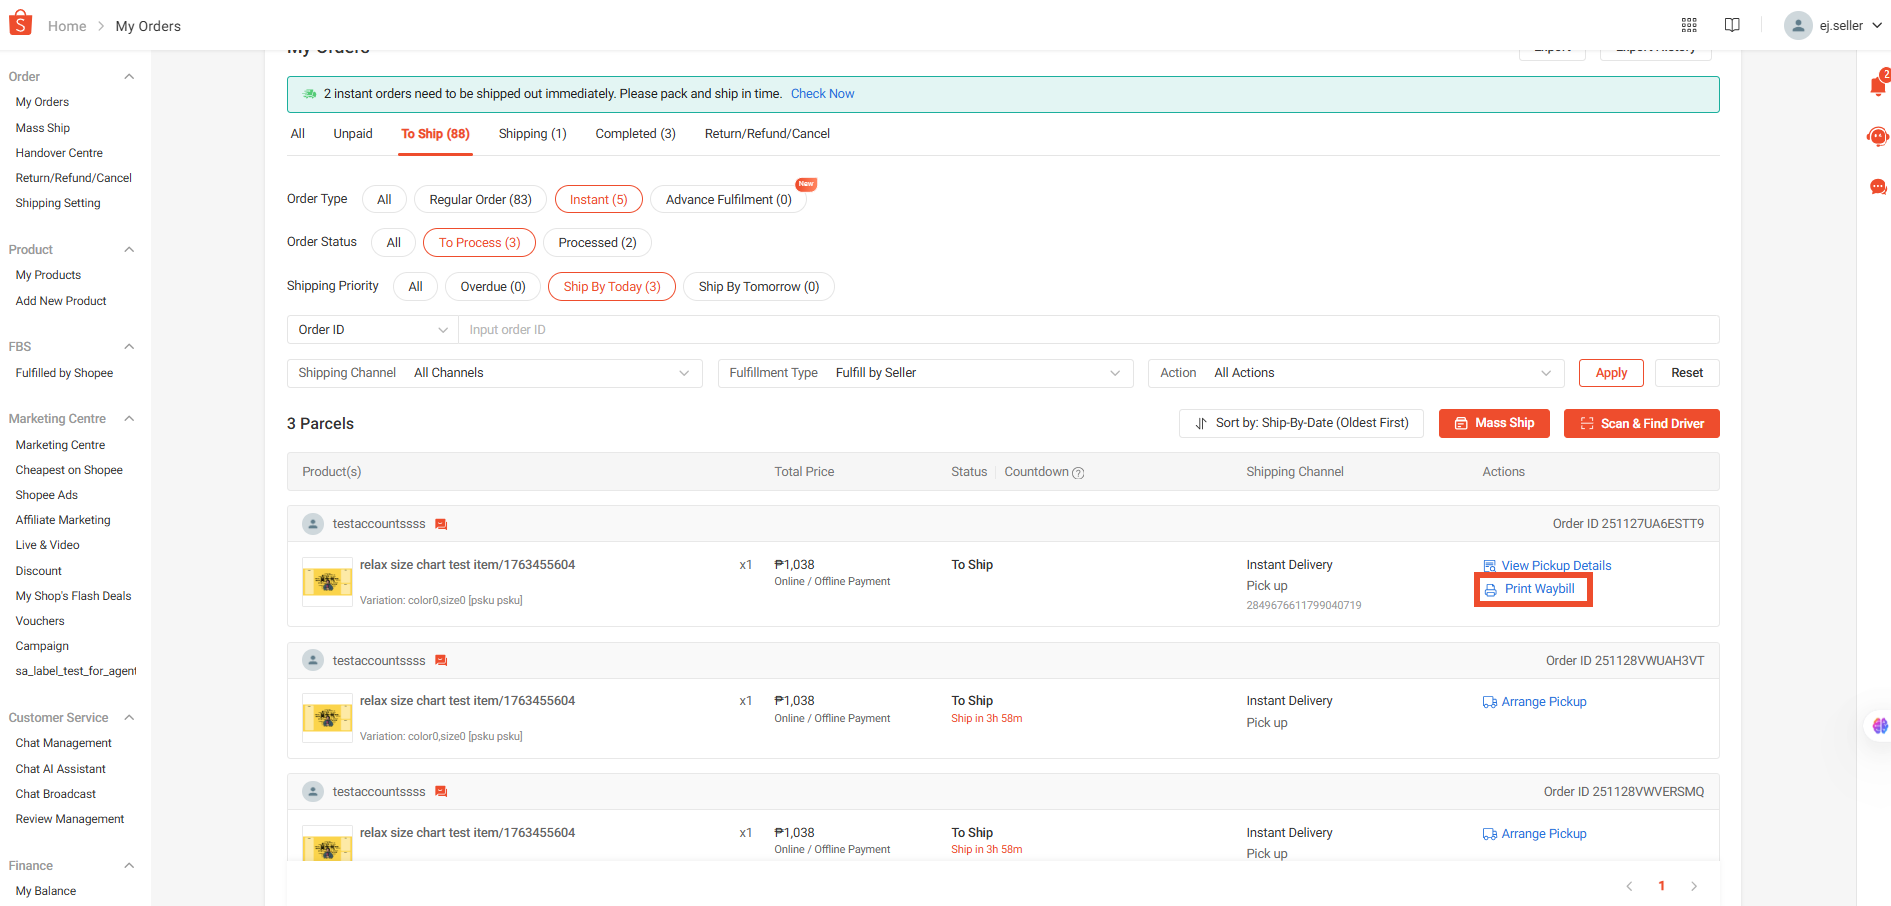Select Processed (2) order status
Screen dimensions: 1891x906
[x=597, y=243]
